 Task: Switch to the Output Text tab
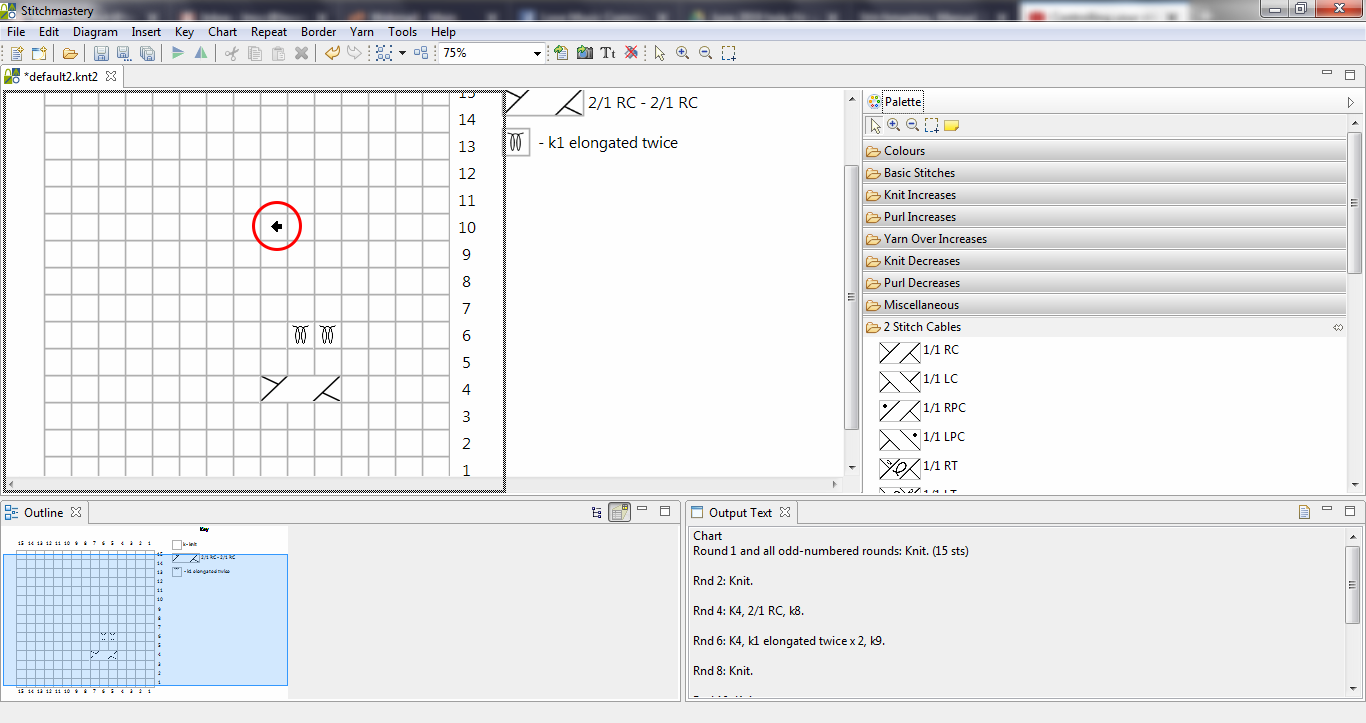click(740, 512)
